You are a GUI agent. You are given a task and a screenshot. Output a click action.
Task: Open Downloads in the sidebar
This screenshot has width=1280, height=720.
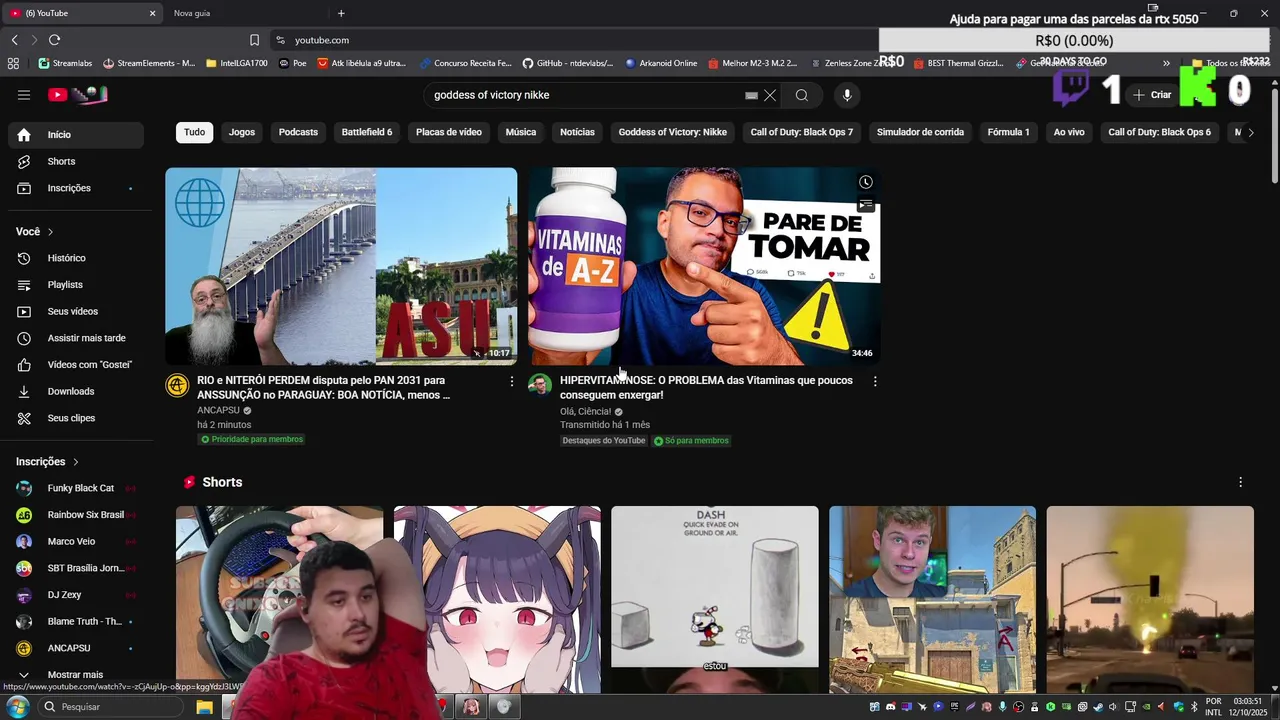click(76, 391)
